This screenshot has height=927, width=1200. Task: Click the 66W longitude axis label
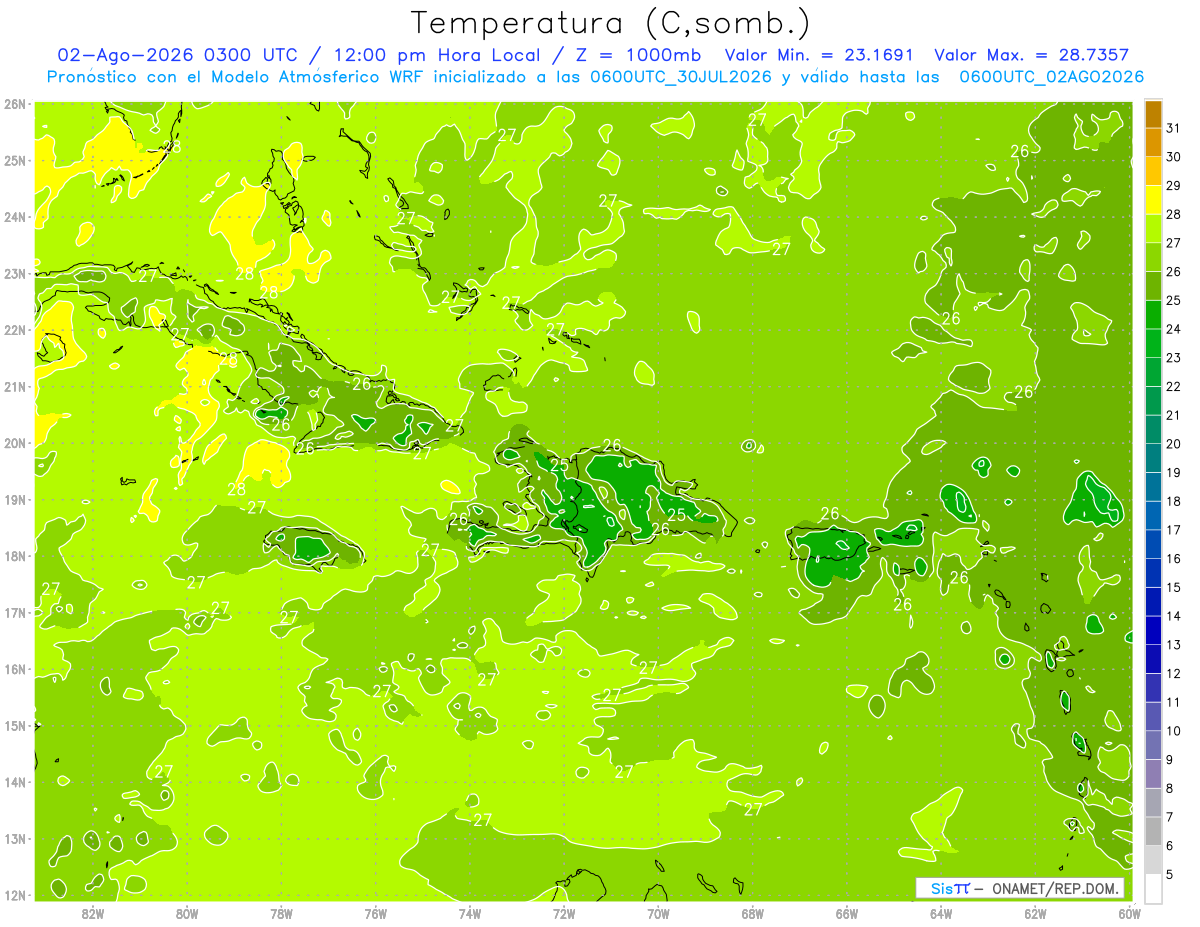[847, 913]
